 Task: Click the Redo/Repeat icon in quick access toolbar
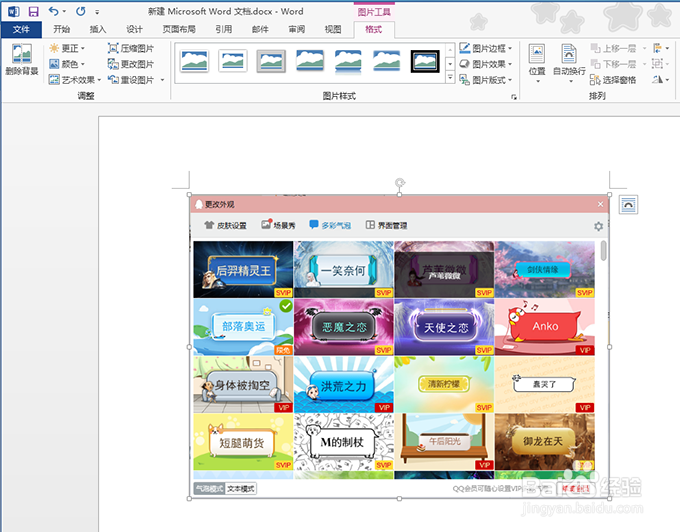point(81,11)
